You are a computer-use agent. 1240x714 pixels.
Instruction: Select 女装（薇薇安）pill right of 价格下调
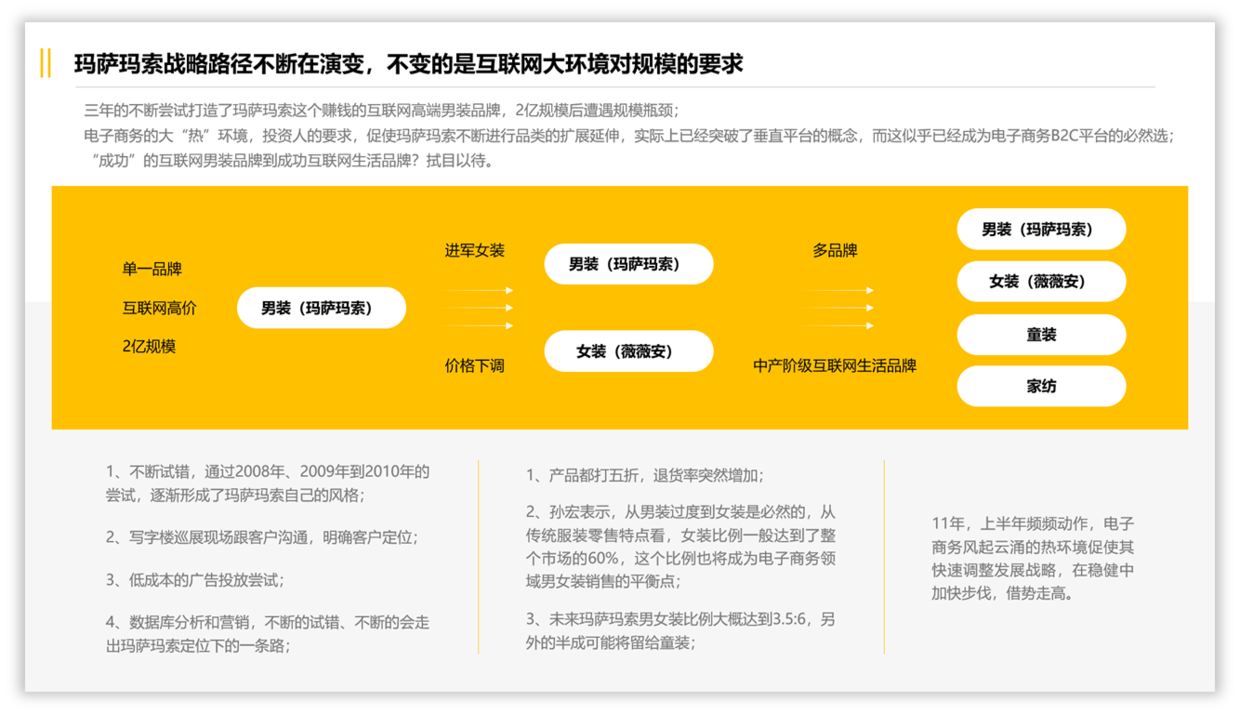(x=629, y=352)
